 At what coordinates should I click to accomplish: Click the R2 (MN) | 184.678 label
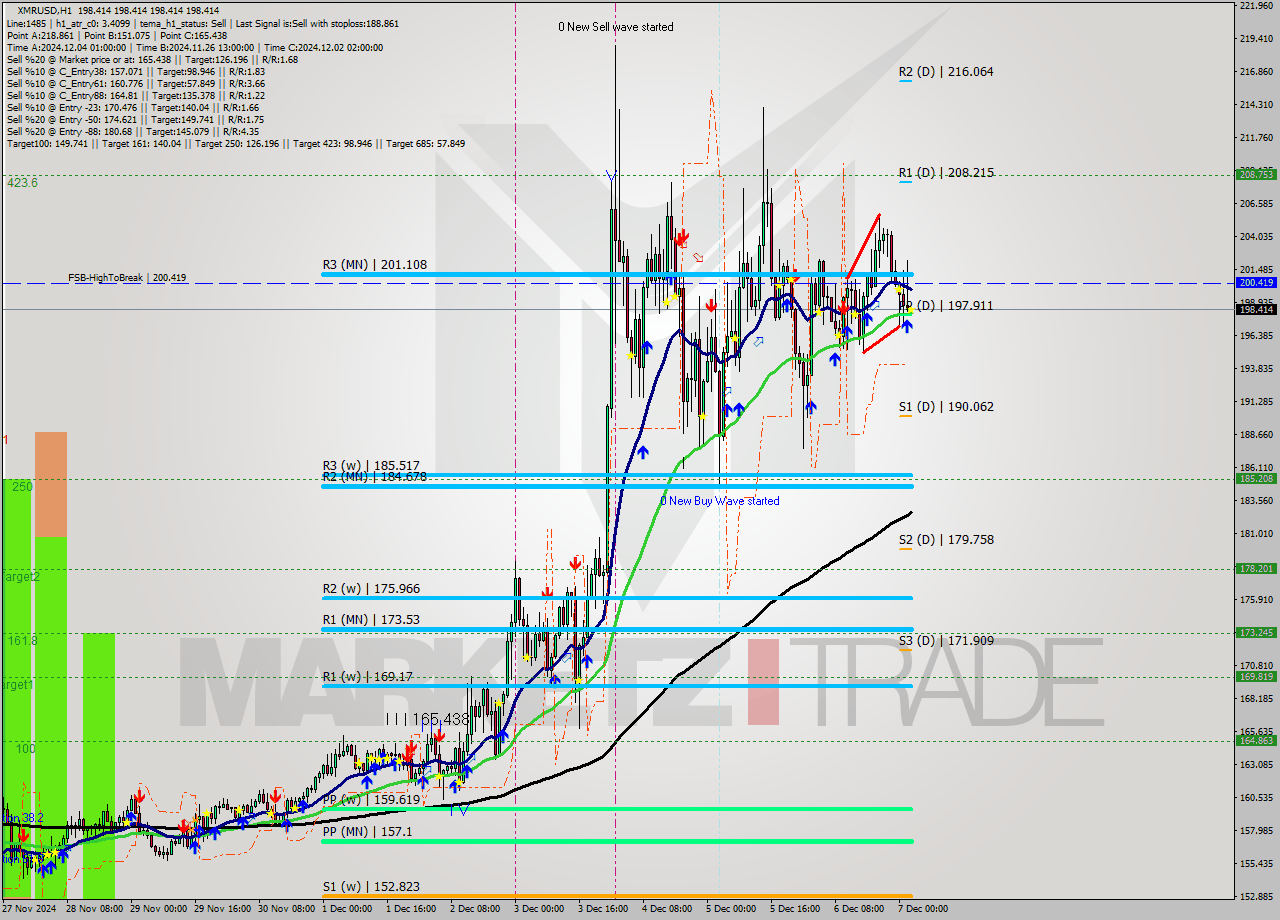(375, 477)
